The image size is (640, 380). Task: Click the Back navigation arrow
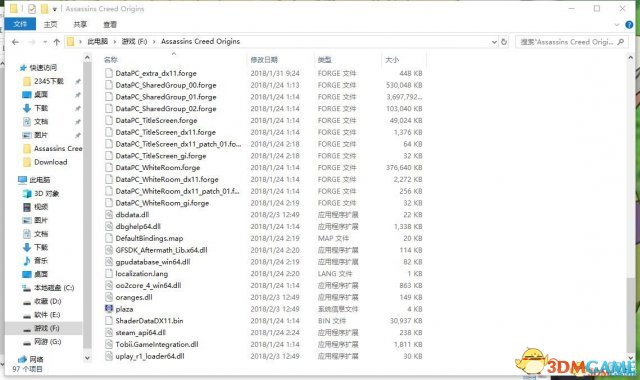(x=15, y=42)
